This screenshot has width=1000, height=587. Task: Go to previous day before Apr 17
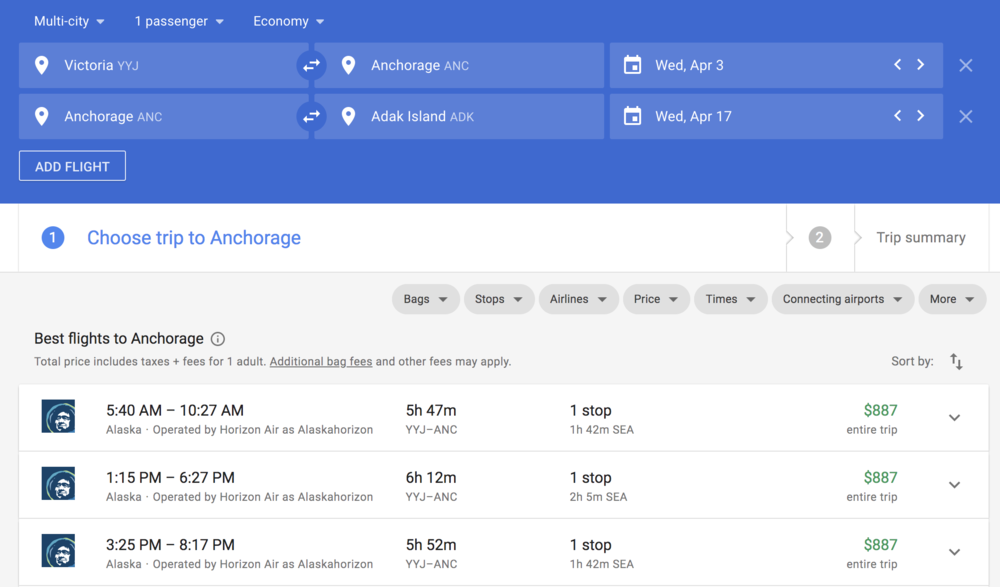[x=897, y=117]
